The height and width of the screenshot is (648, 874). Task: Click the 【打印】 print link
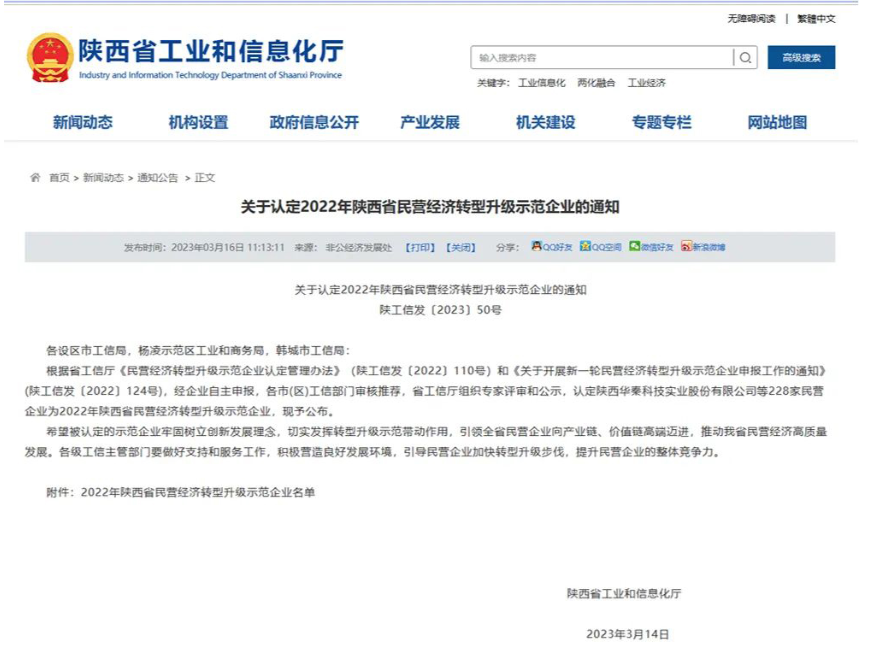click(x=420, y=247)
